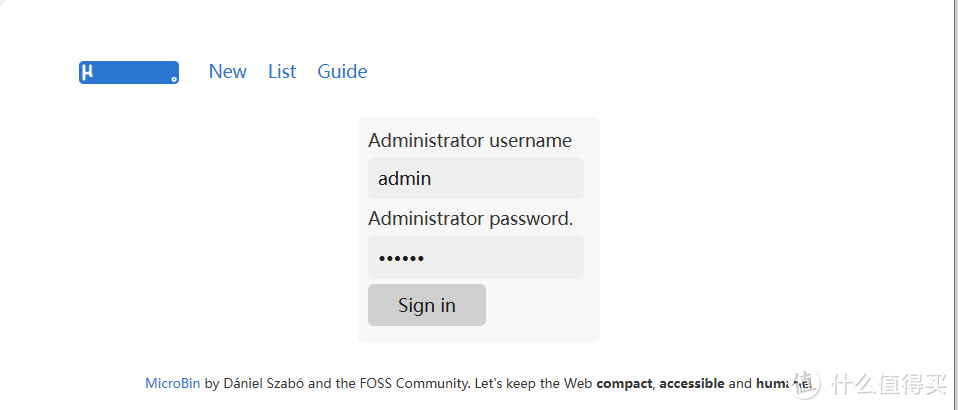This screenshot has height=410, width=958.
Task: Follow the MicroBin link in the footer
Action: click(x=172, y=383)
